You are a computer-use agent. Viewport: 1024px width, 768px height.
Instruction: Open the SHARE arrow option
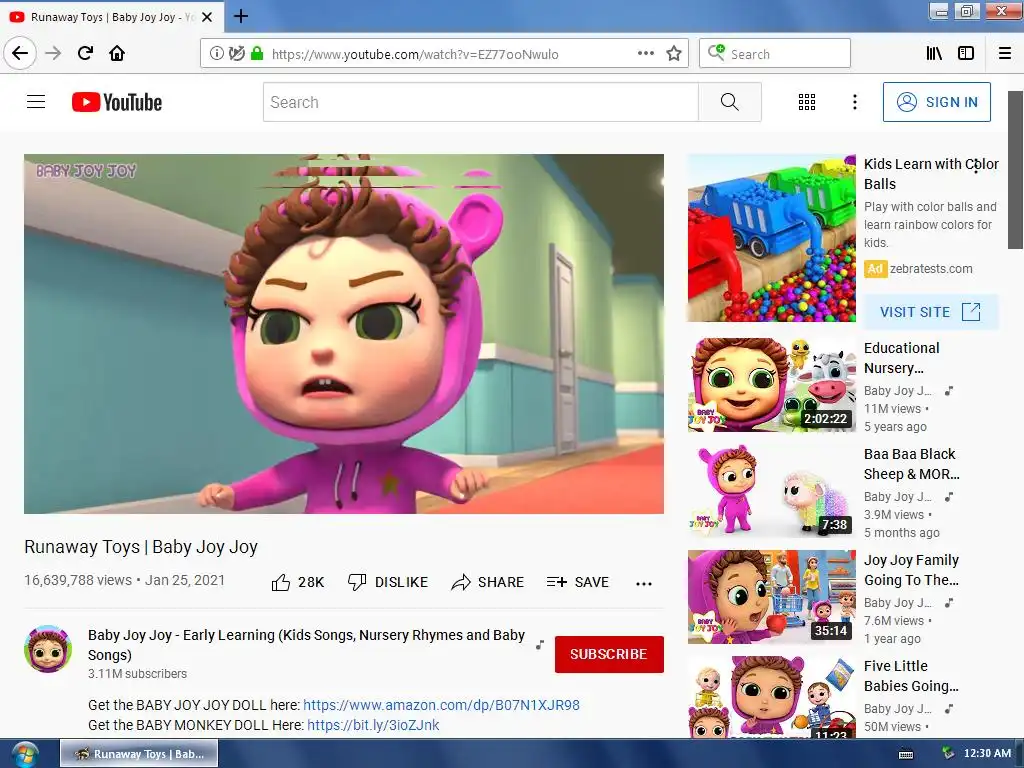pos(488,582)
